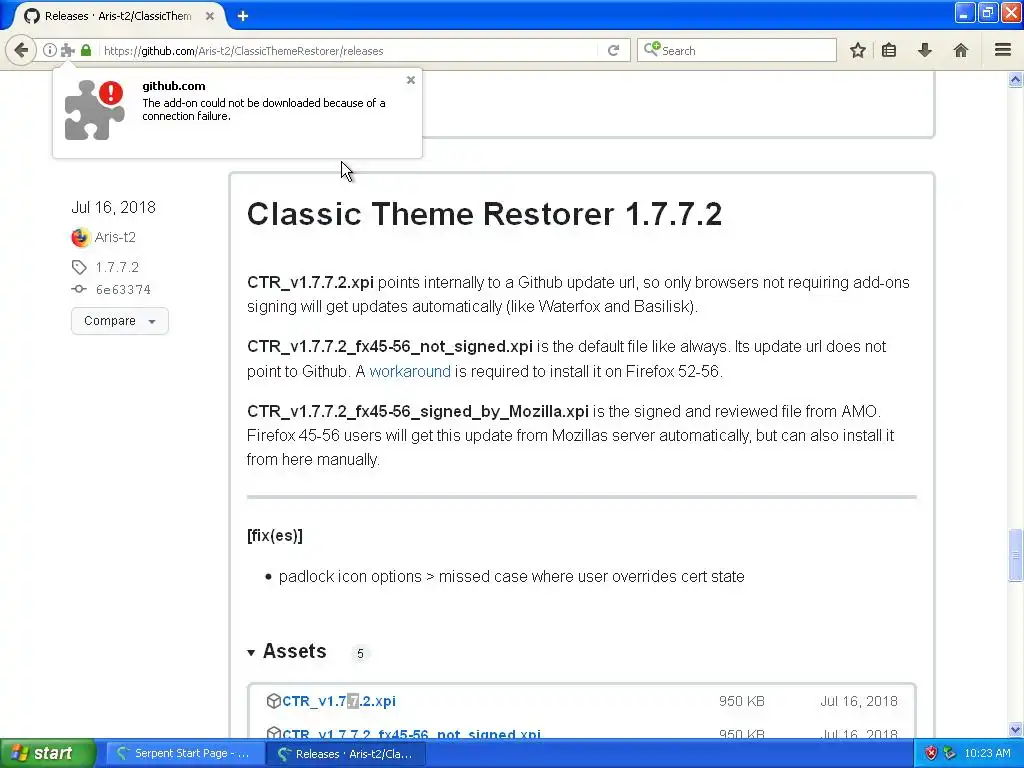This screenshot has height=768, width=1024.
Task: Click the vertical scrollbar thumb
Action: (1015, 555)
